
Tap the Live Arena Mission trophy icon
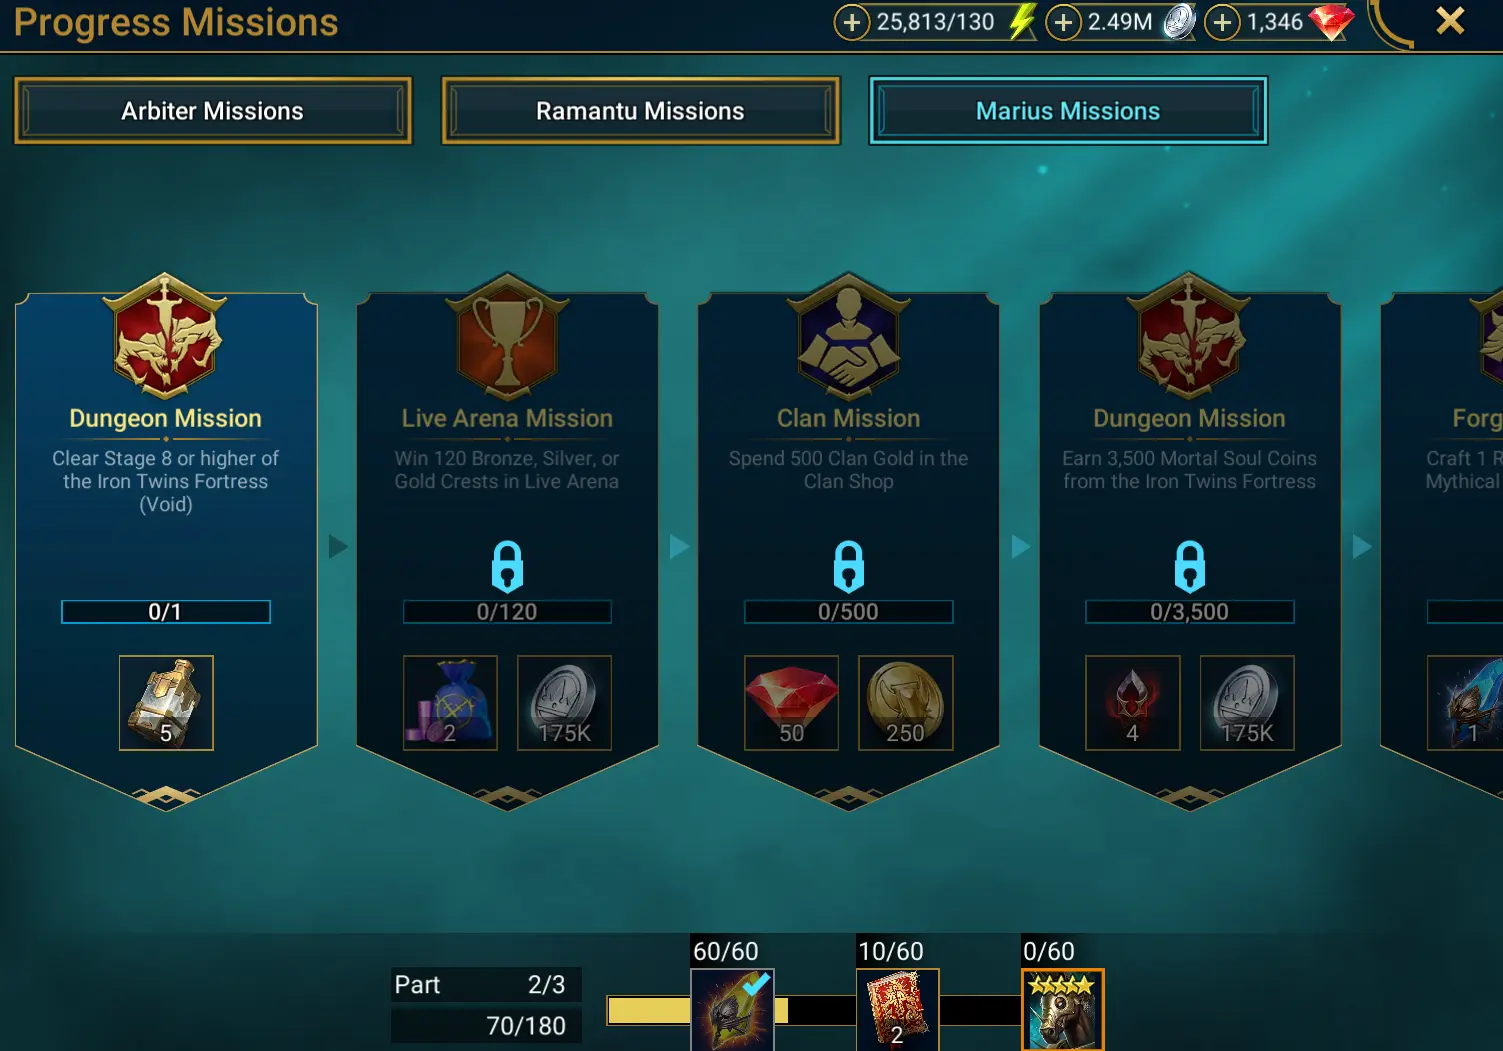coord(507,337)
